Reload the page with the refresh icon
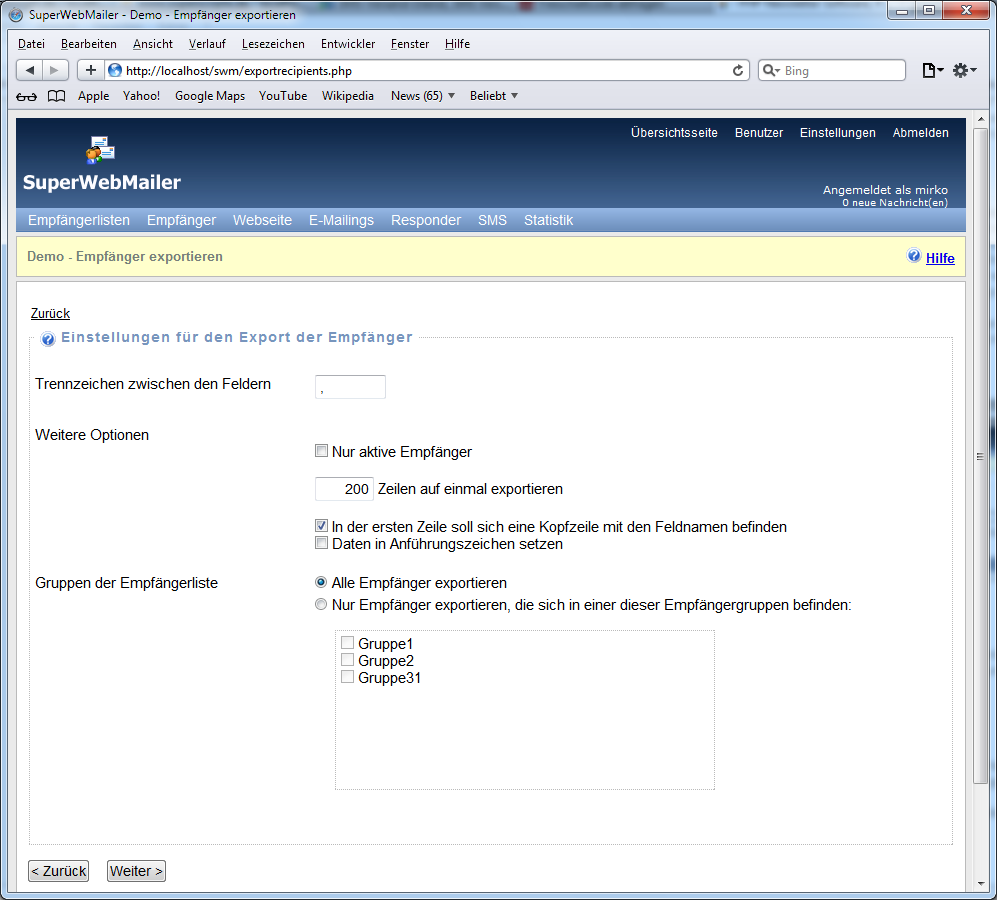The width and height of the screenshot is (997, 900). tap(738, 70)
